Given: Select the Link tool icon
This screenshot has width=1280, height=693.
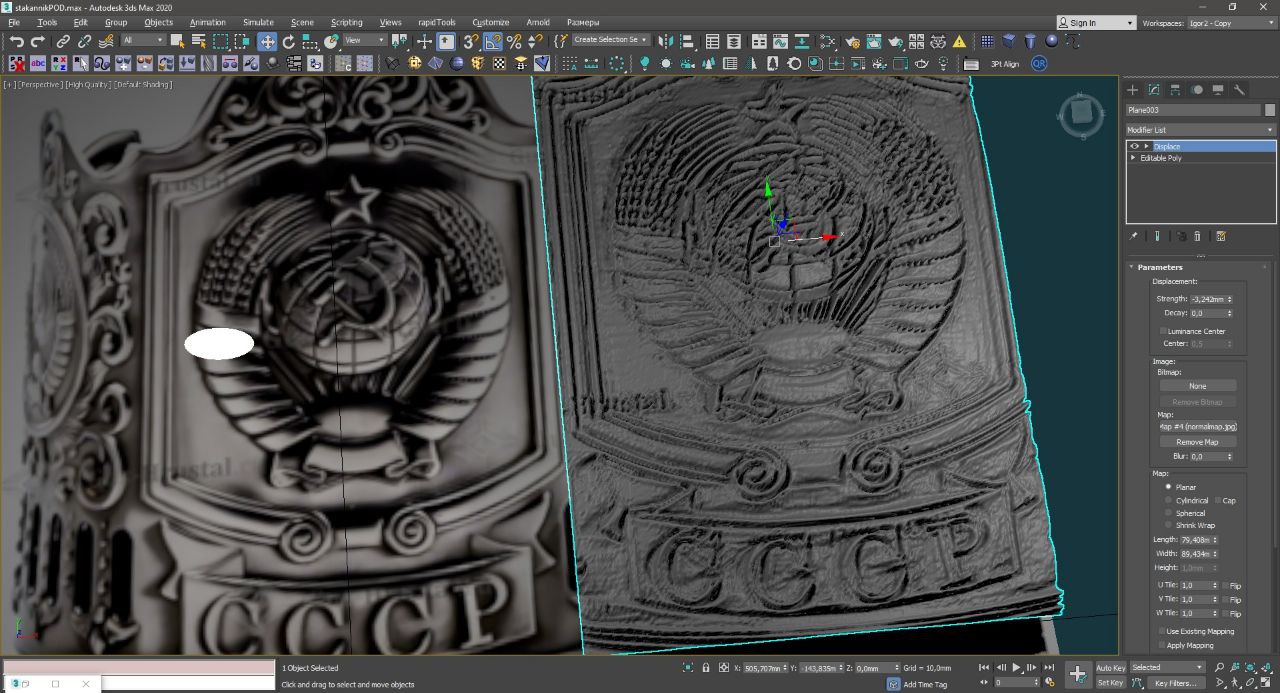Looking at the screenshot, I should point(63,41).
